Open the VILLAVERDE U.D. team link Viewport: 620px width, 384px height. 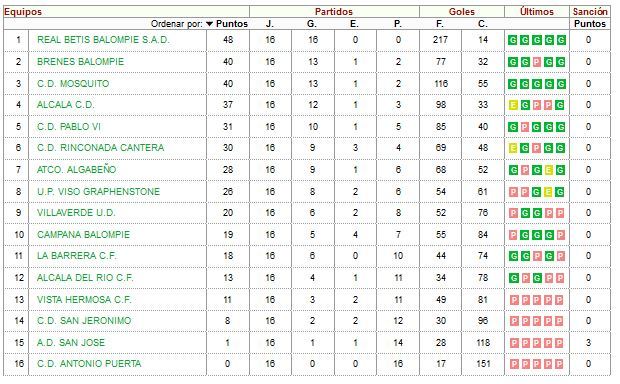[76, 213]
